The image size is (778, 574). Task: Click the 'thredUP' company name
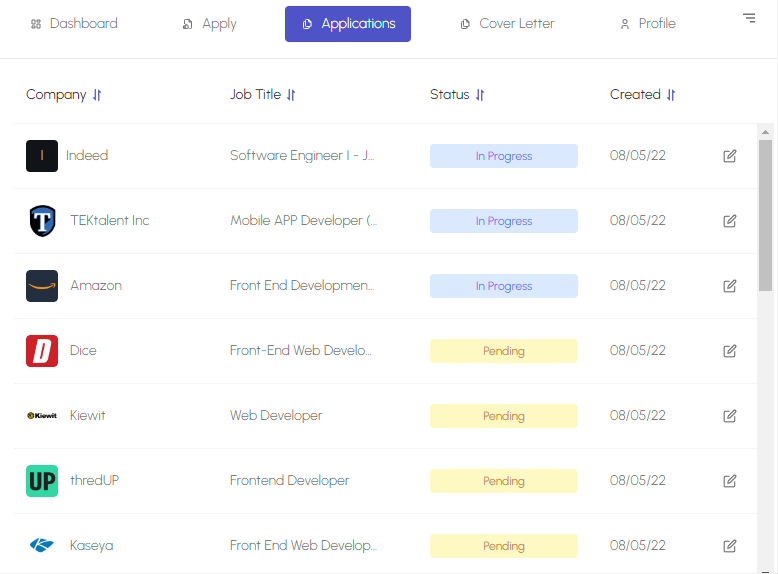point(94,480)
